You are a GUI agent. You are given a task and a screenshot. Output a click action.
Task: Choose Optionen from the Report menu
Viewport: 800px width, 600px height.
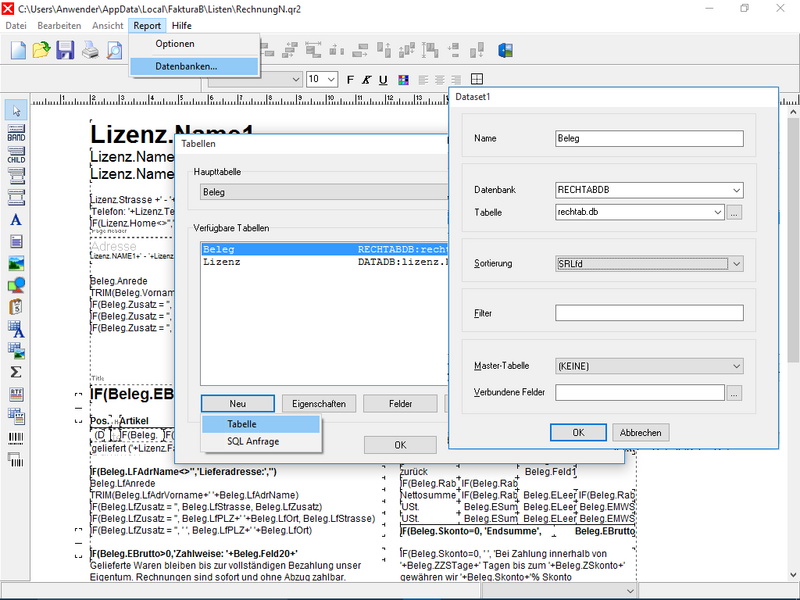click(175, 44)
